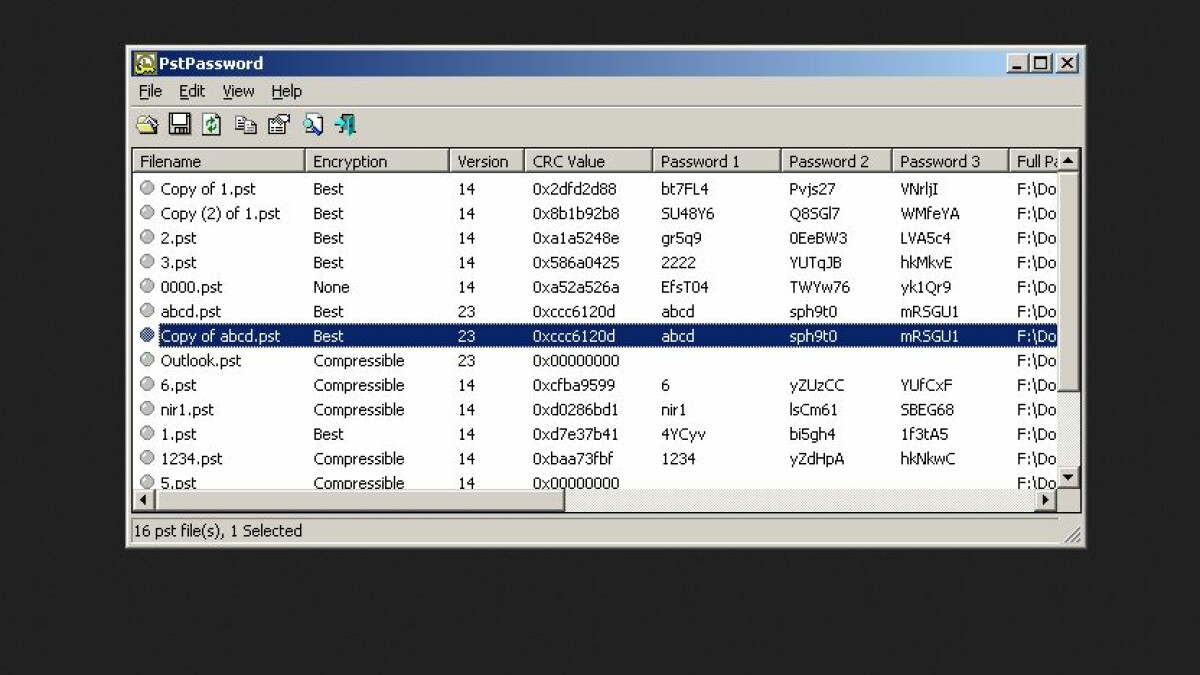Sort by the Filename column header

pyautogui.click(x=218, y=161)
